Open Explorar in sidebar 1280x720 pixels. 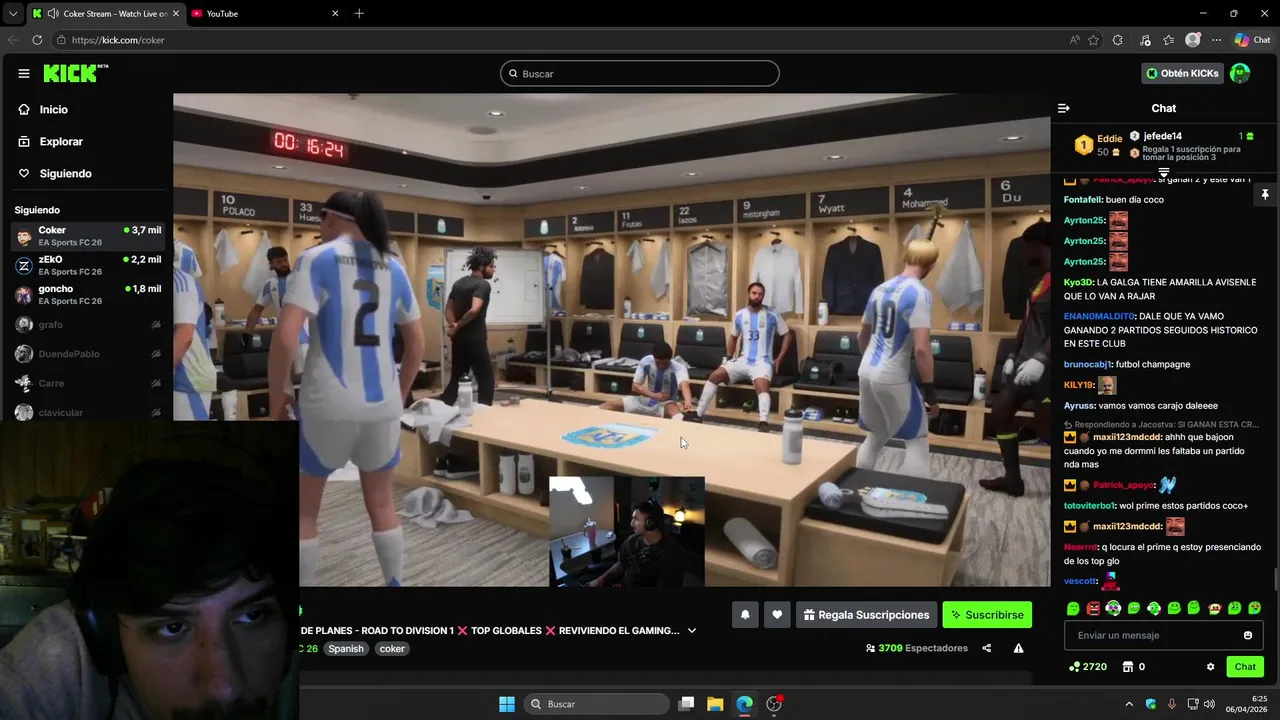(61, 141)
